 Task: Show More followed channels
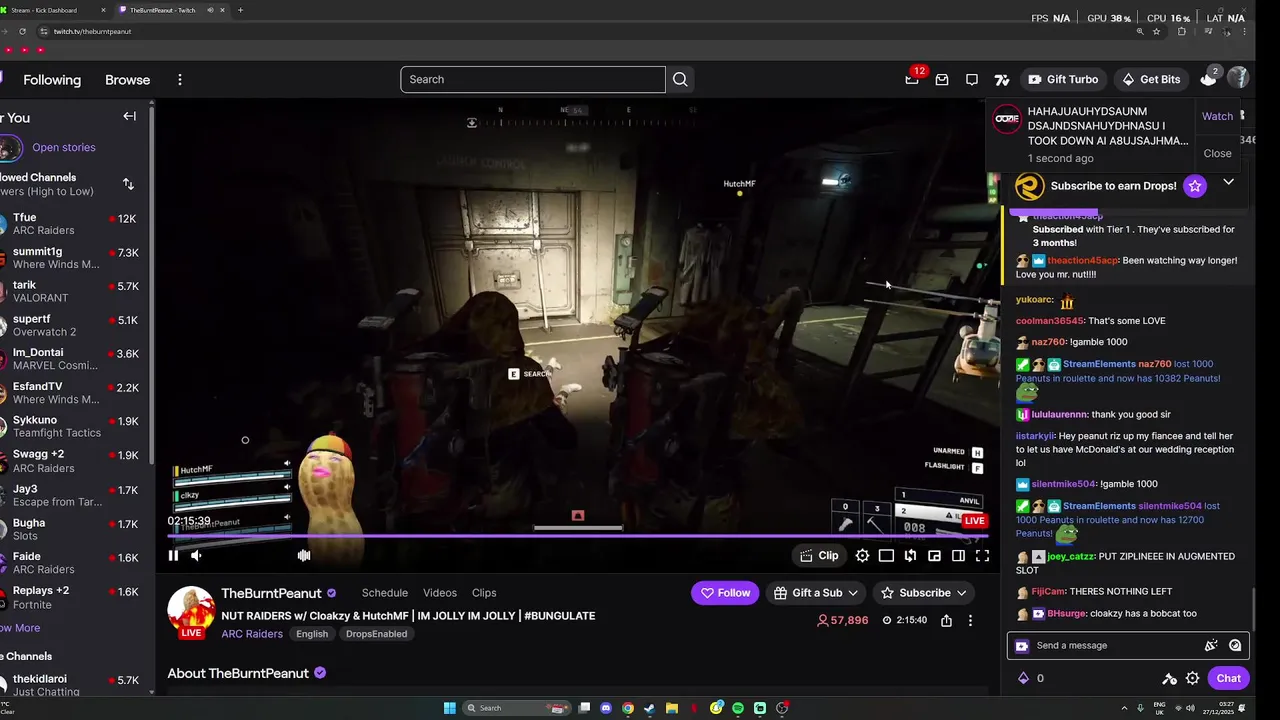[20, 628]
